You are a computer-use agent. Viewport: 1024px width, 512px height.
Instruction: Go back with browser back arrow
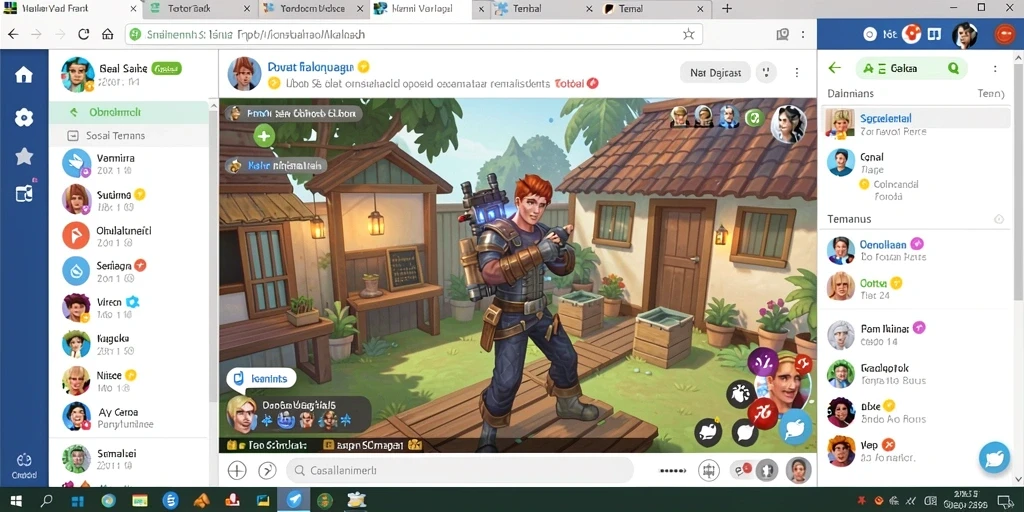[13, 35]
